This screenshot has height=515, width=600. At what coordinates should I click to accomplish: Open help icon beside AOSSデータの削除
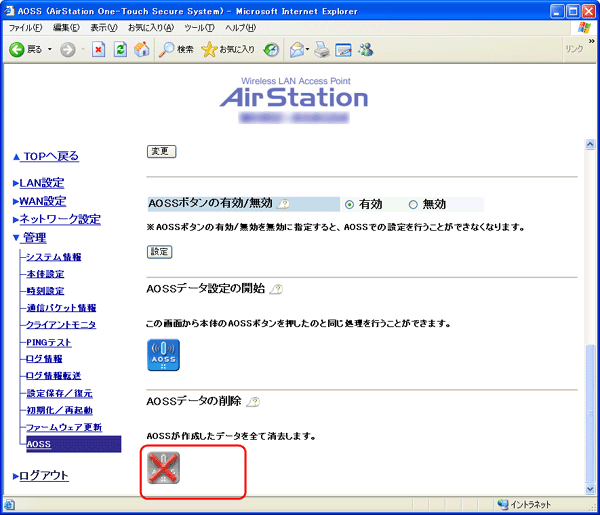[x=253, y=402]
